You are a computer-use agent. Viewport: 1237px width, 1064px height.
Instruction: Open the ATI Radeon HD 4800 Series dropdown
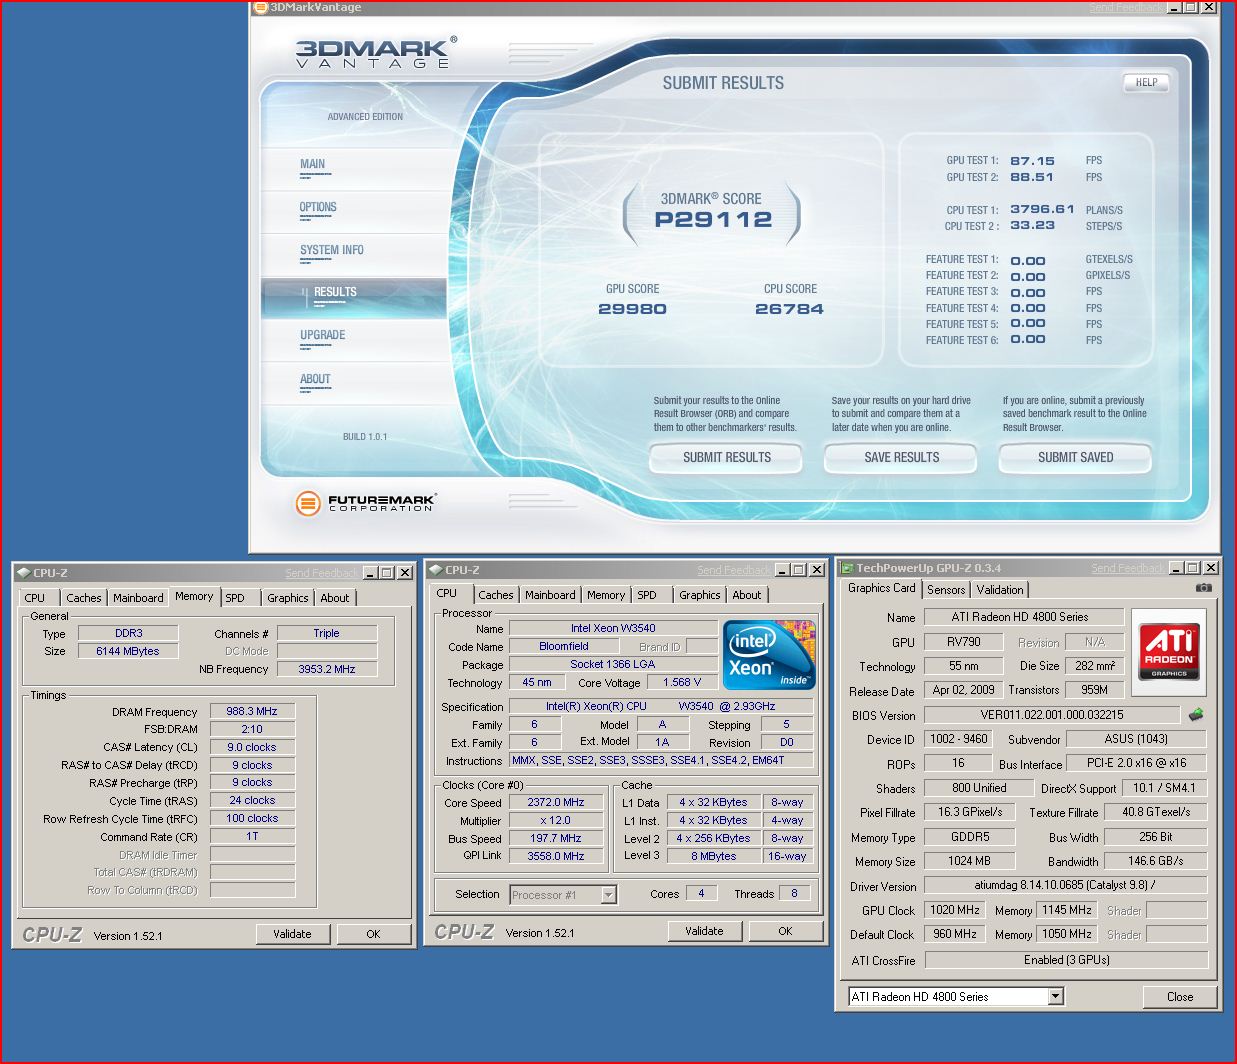(x=1055, y=996)
